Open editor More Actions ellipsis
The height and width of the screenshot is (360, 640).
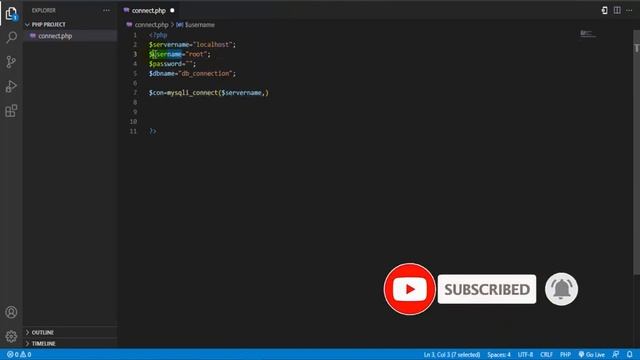coord(629,10)
